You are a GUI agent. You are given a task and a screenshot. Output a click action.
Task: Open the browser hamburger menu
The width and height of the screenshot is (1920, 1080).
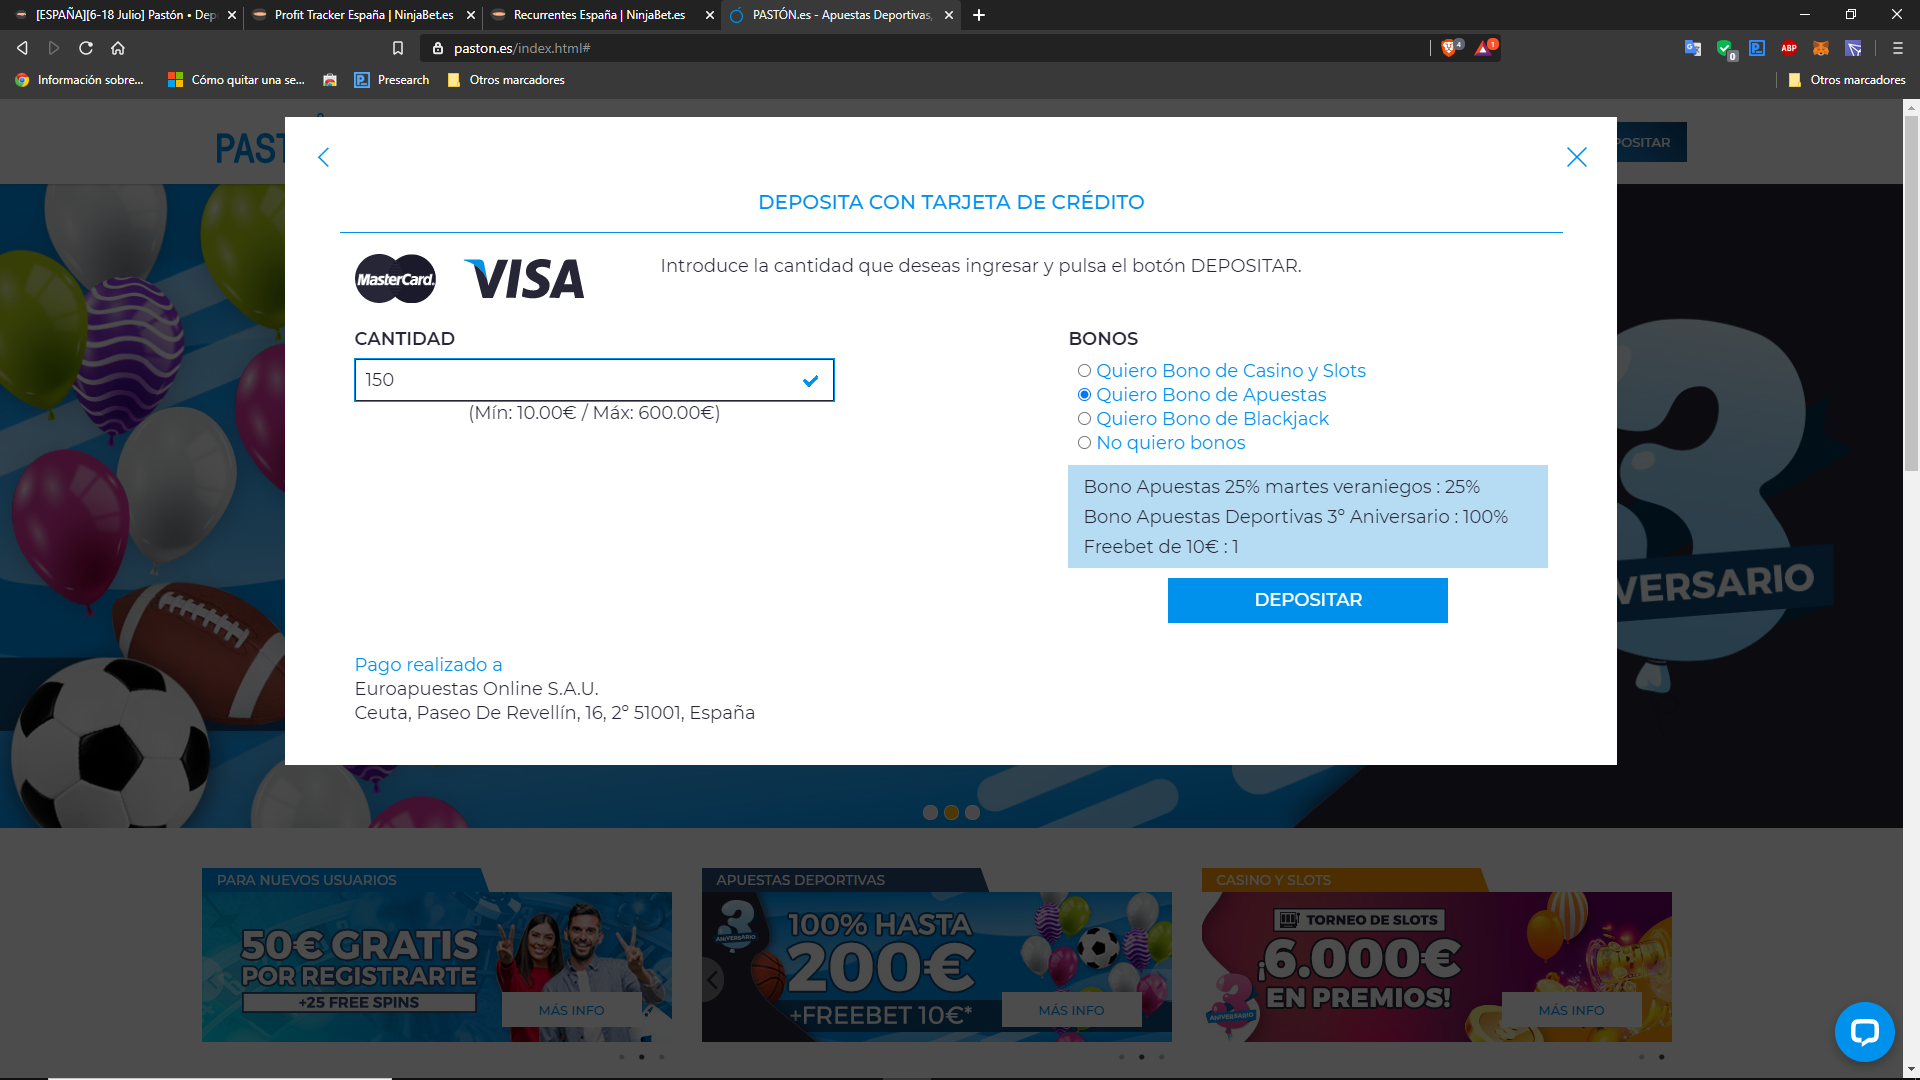coord(1898,48)
